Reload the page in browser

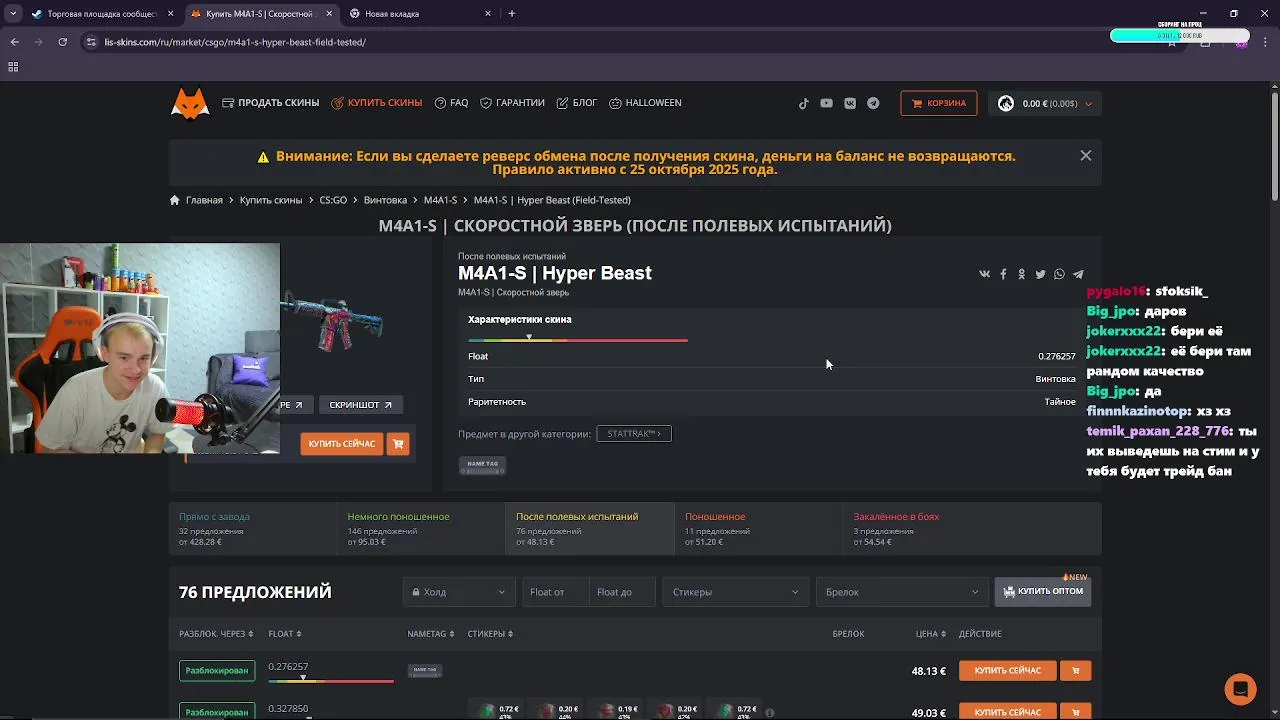click(x=62, y=42)
